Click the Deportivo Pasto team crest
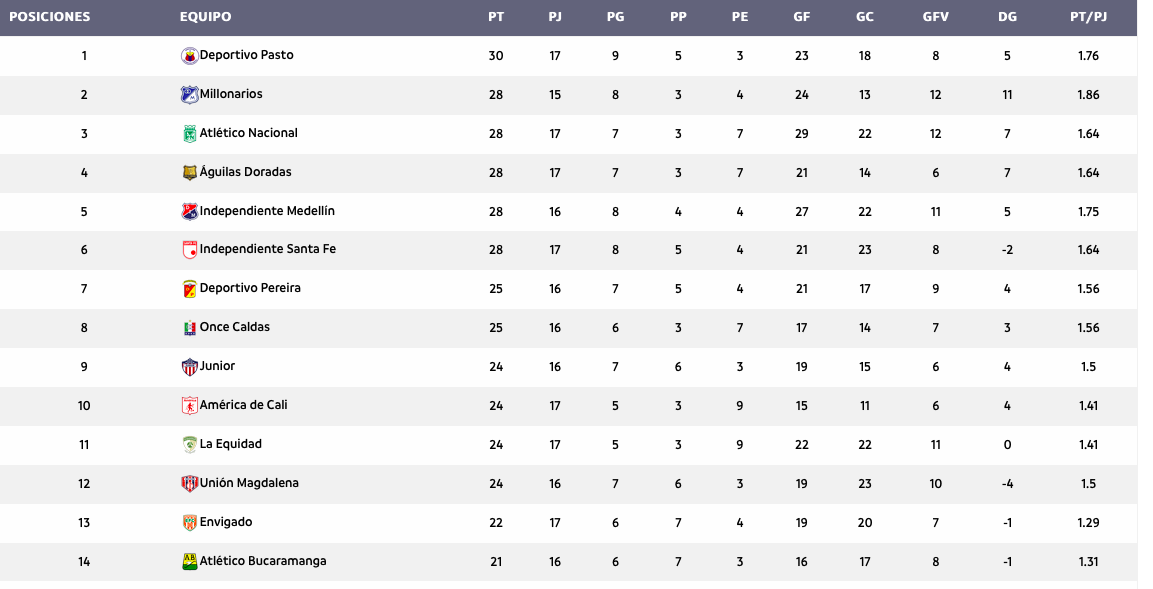1153x589 pixels. pyautogui.click(x=189, y=56)
